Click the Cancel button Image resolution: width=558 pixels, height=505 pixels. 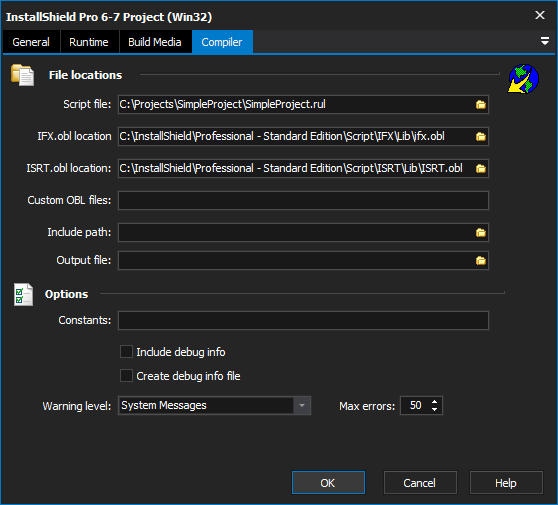[420, 483]
